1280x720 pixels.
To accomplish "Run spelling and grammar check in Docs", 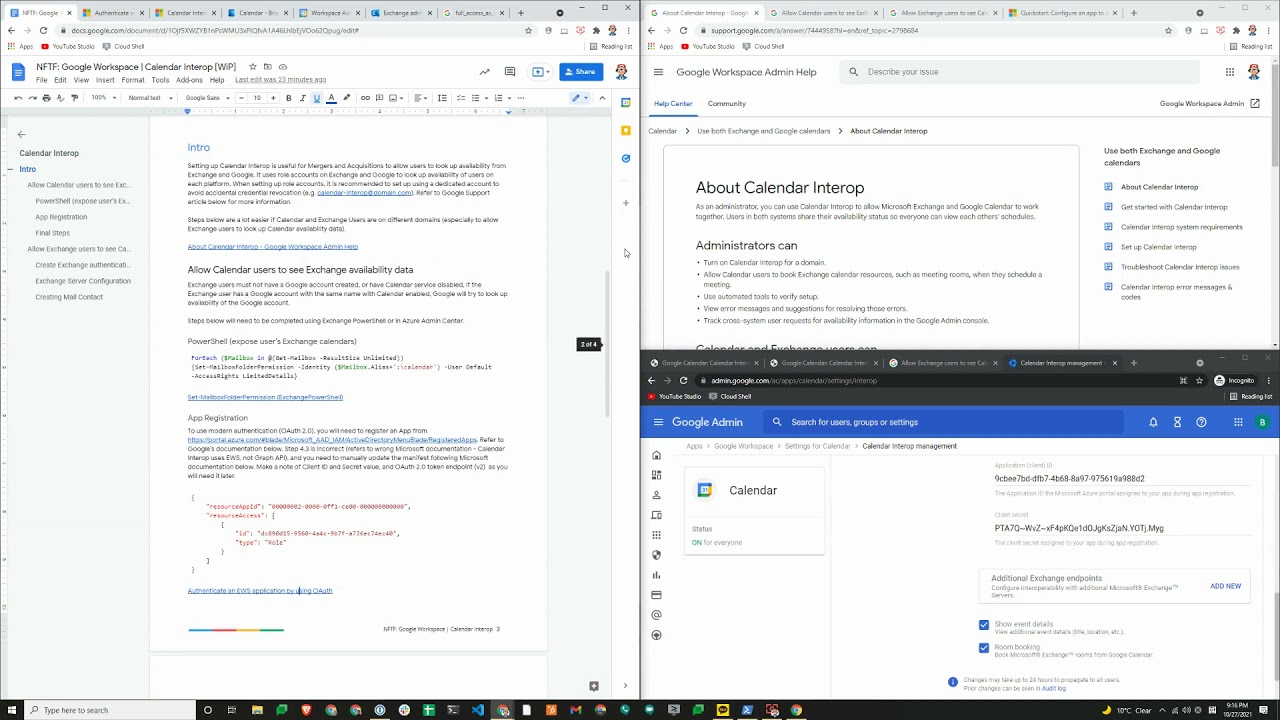I will (x=60, y=98).
